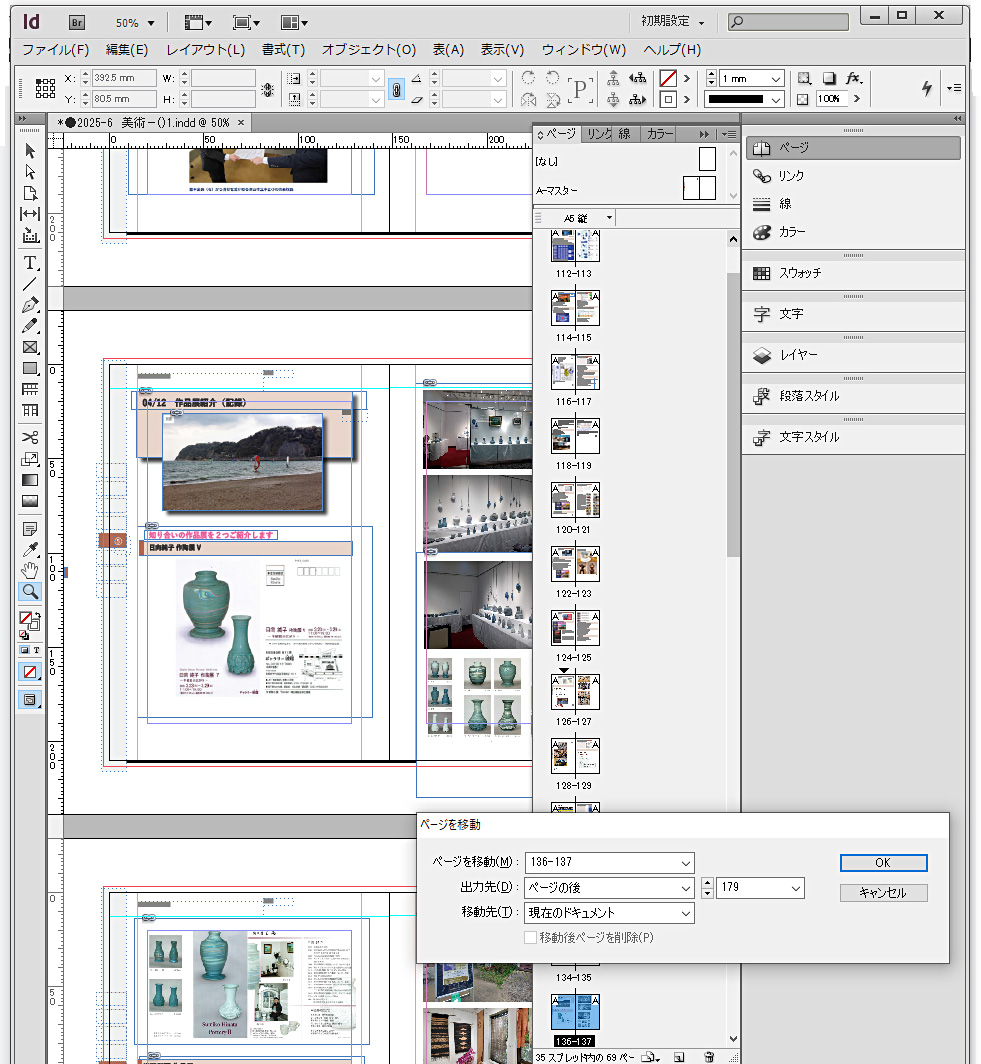This screenshot has width=981, height=1064.
Task: Open the Layers (レイヤー) panel icon
Action: [x=762, y=355]
